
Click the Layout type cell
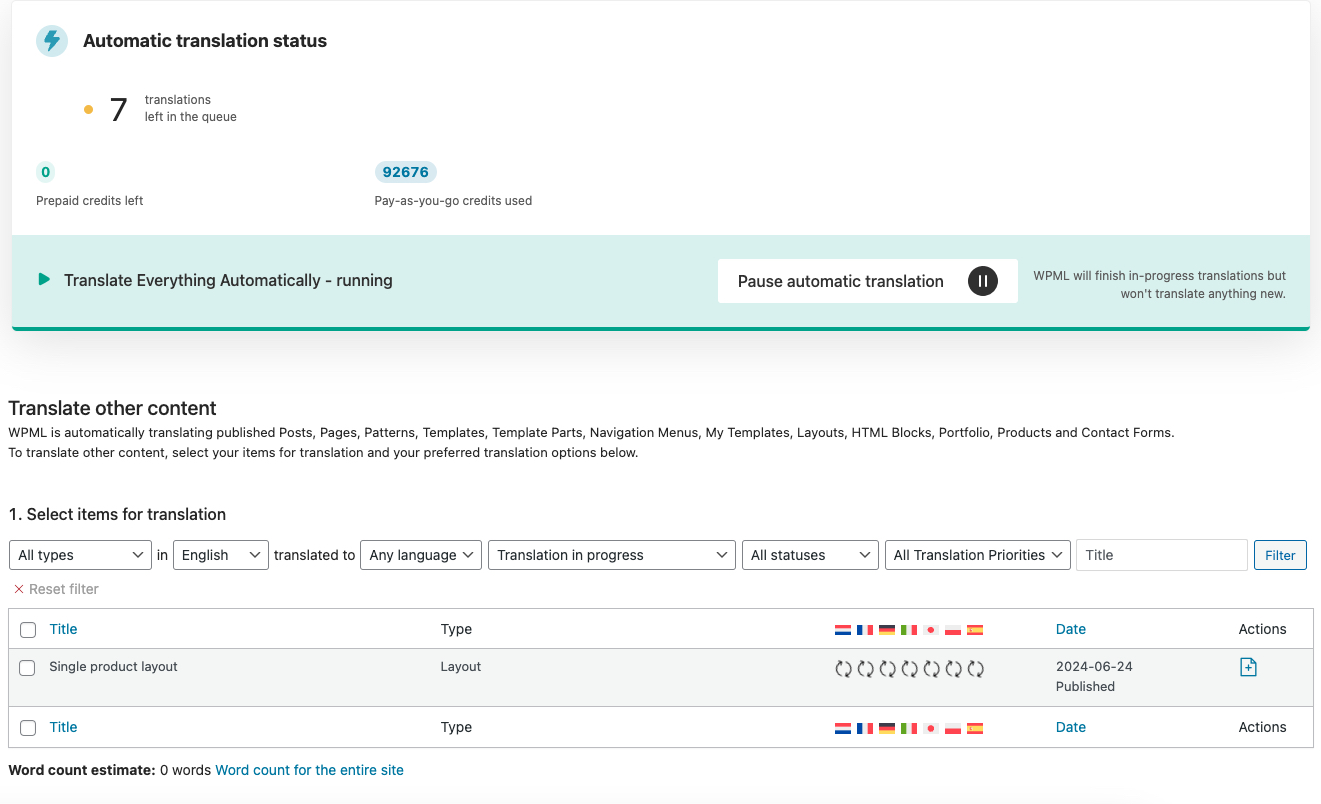pyautogui.click(x=461, y=666)
